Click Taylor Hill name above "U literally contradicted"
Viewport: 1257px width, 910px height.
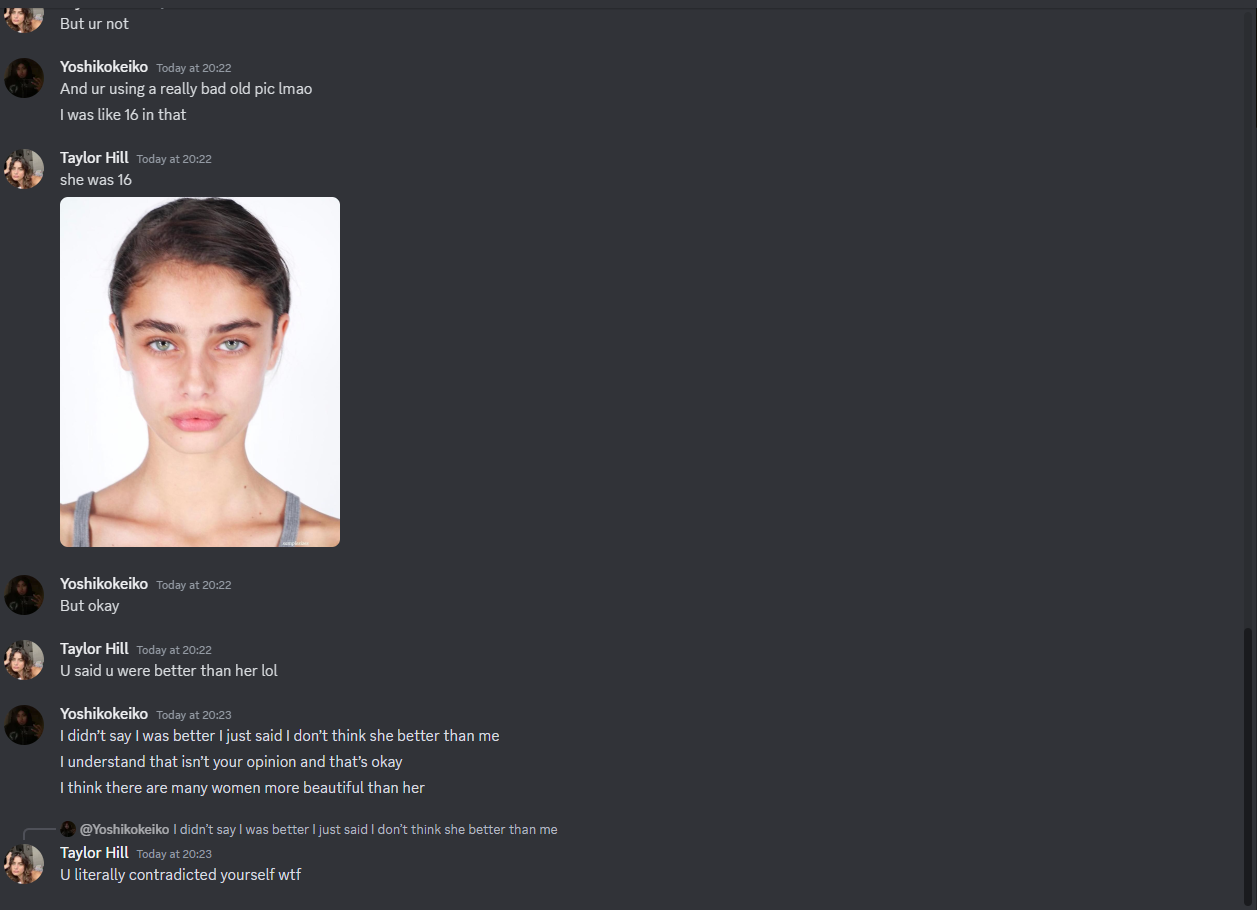(x=94, y=853)
